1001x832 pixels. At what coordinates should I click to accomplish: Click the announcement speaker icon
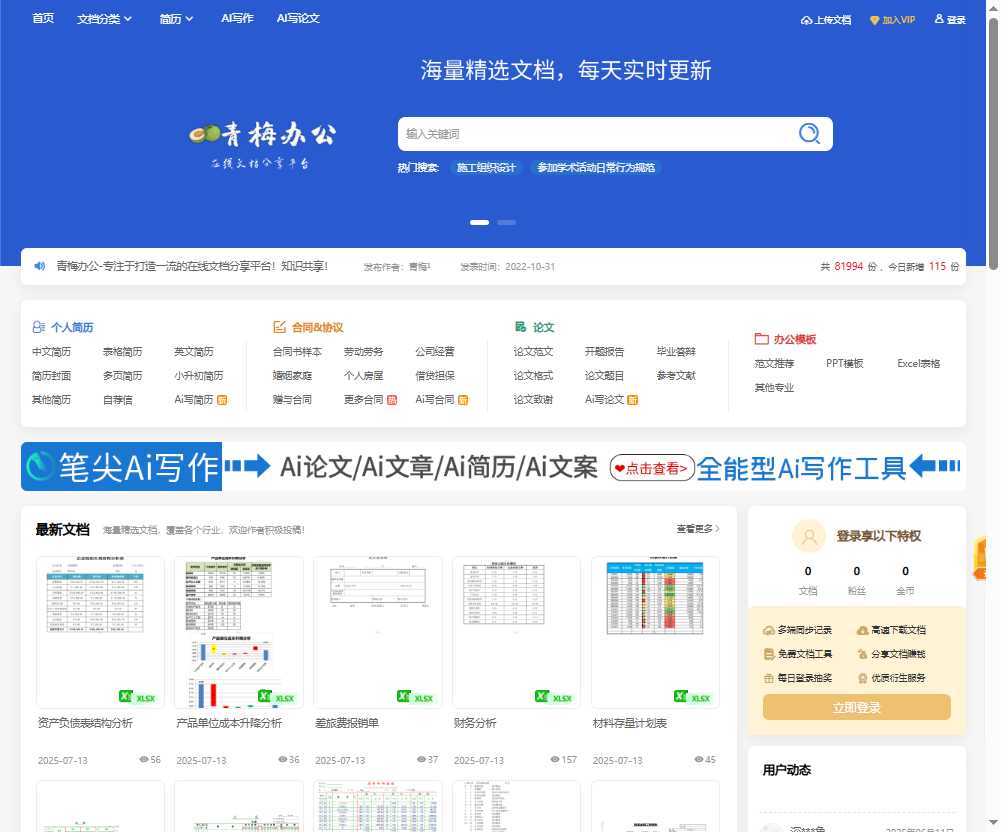tap(38, 265)
